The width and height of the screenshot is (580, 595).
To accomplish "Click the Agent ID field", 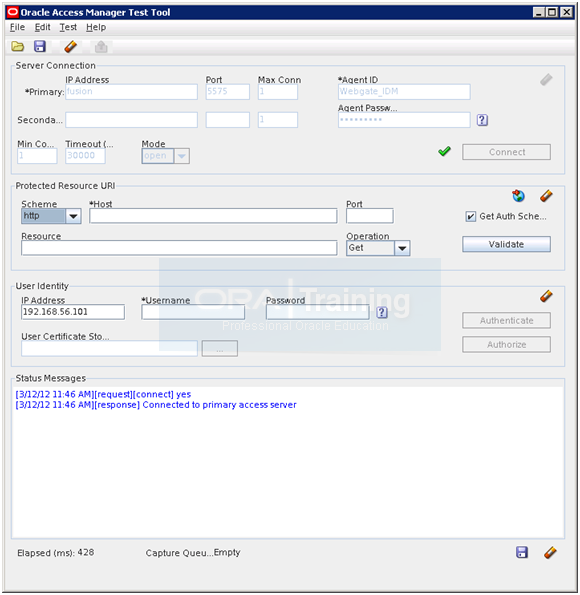I will pos(404,92).
